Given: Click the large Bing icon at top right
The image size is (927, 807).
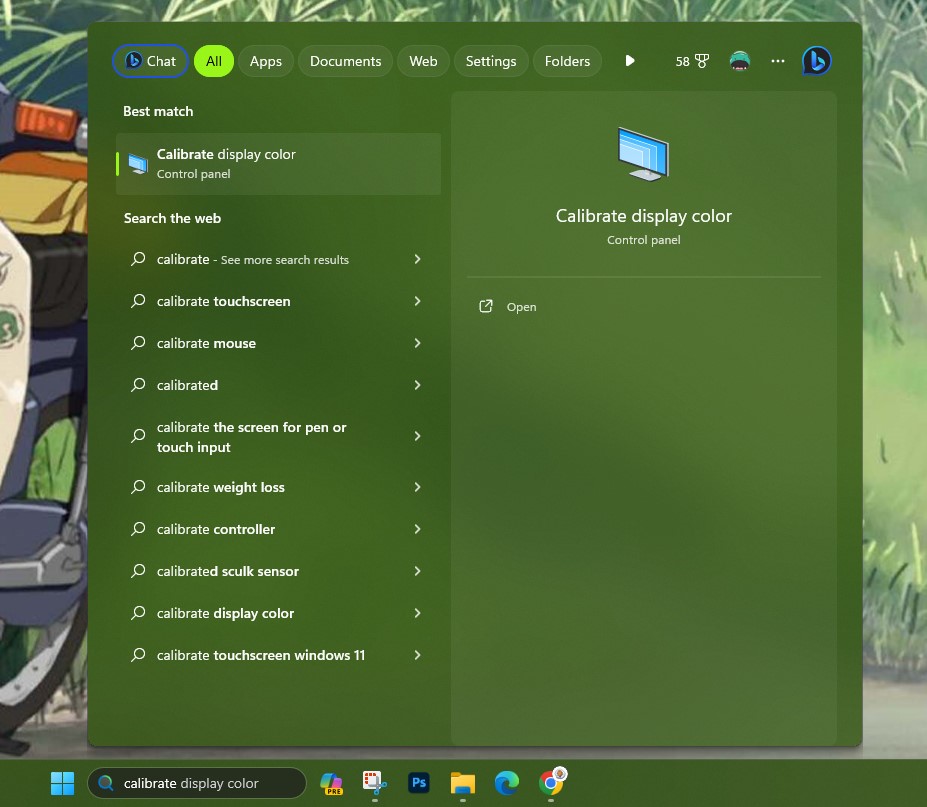Looking at the screenshot, I should pyautogui.click(x=816, y=61).
